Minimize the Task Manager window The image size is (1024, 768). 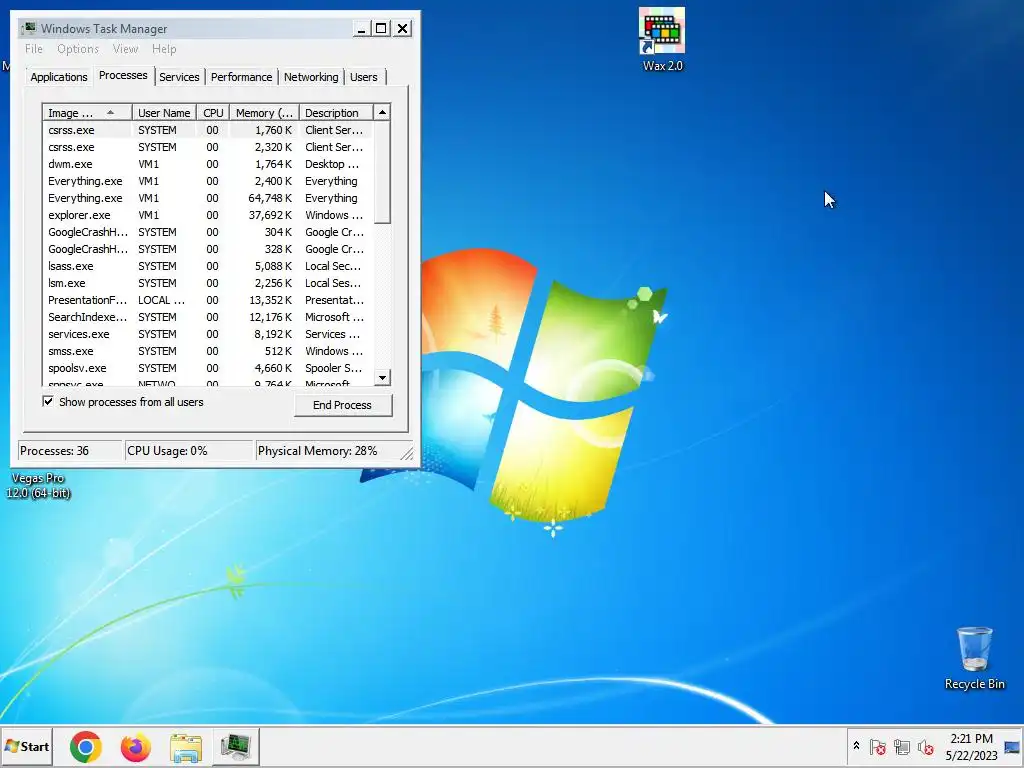pyautogui.click(x=362, y=28)
